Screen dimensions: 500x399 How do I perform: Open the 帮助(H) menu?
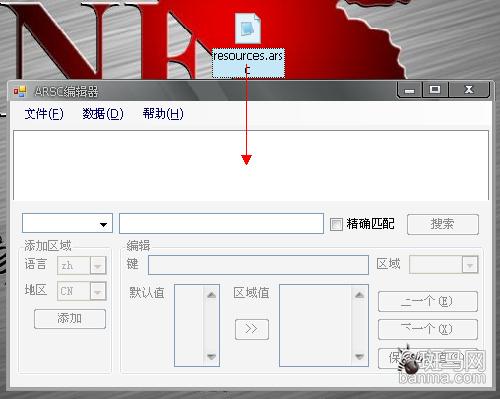pos(163,114)
